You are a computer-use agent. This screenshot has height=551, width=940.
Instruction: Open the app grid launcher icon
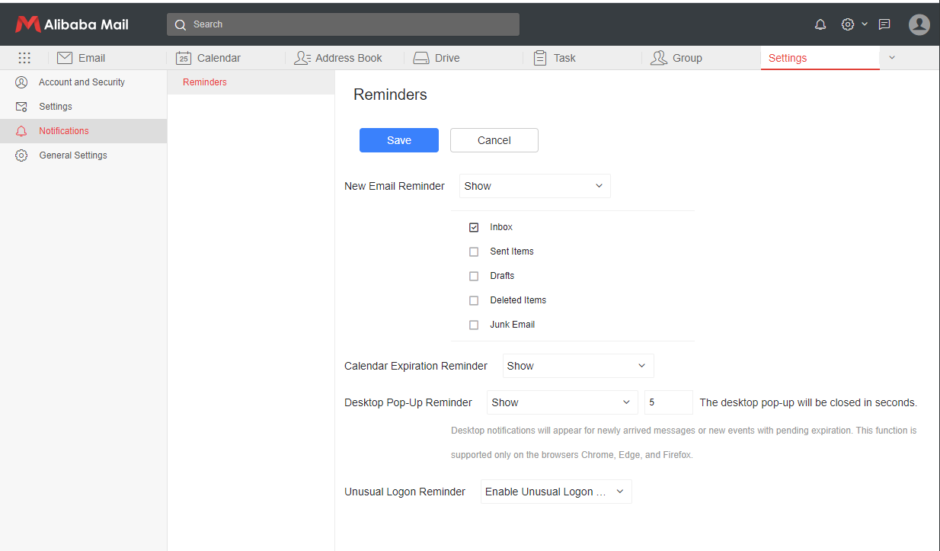pyautogui.click(x=24, y=58)
